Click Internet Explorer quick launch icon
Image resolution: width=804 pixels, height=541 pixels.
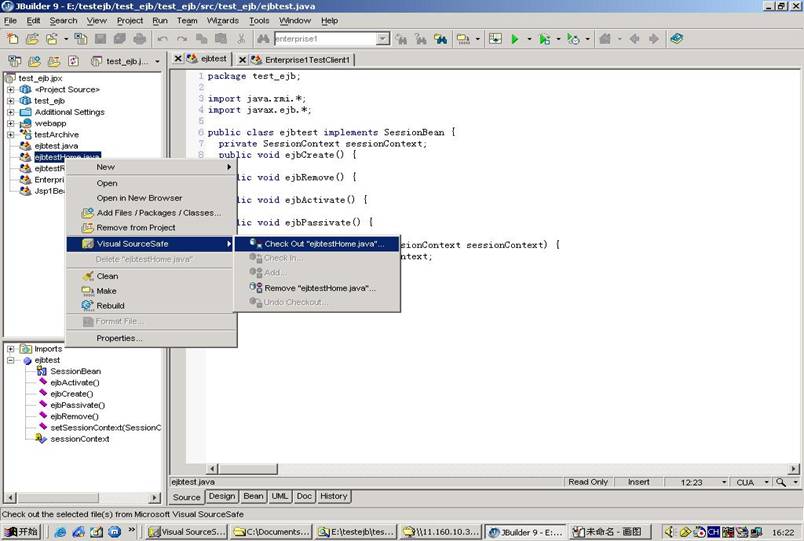pos(60,532)
